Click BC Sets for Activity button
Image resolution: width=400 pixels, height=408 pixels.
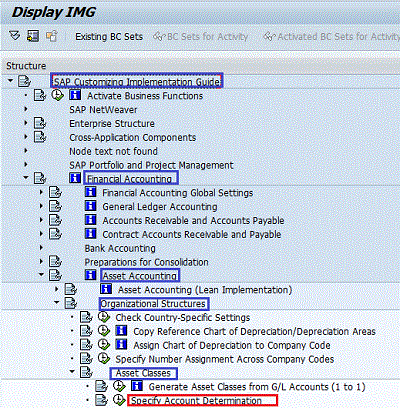[200, 37]
